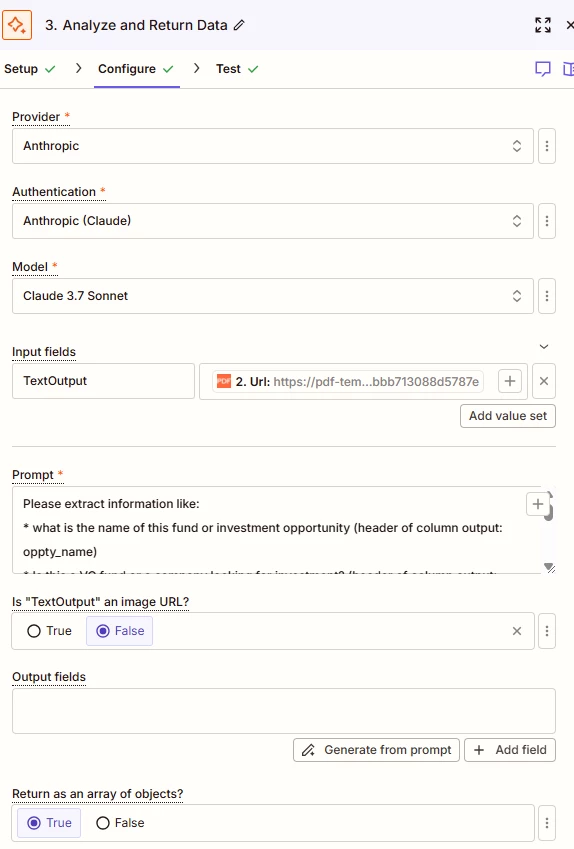Image resolution: width=574 pixels, height=849 pixels.
Task: Click the plus icon in Url value field
Action: pyautogui.click(x=510, y=381)
